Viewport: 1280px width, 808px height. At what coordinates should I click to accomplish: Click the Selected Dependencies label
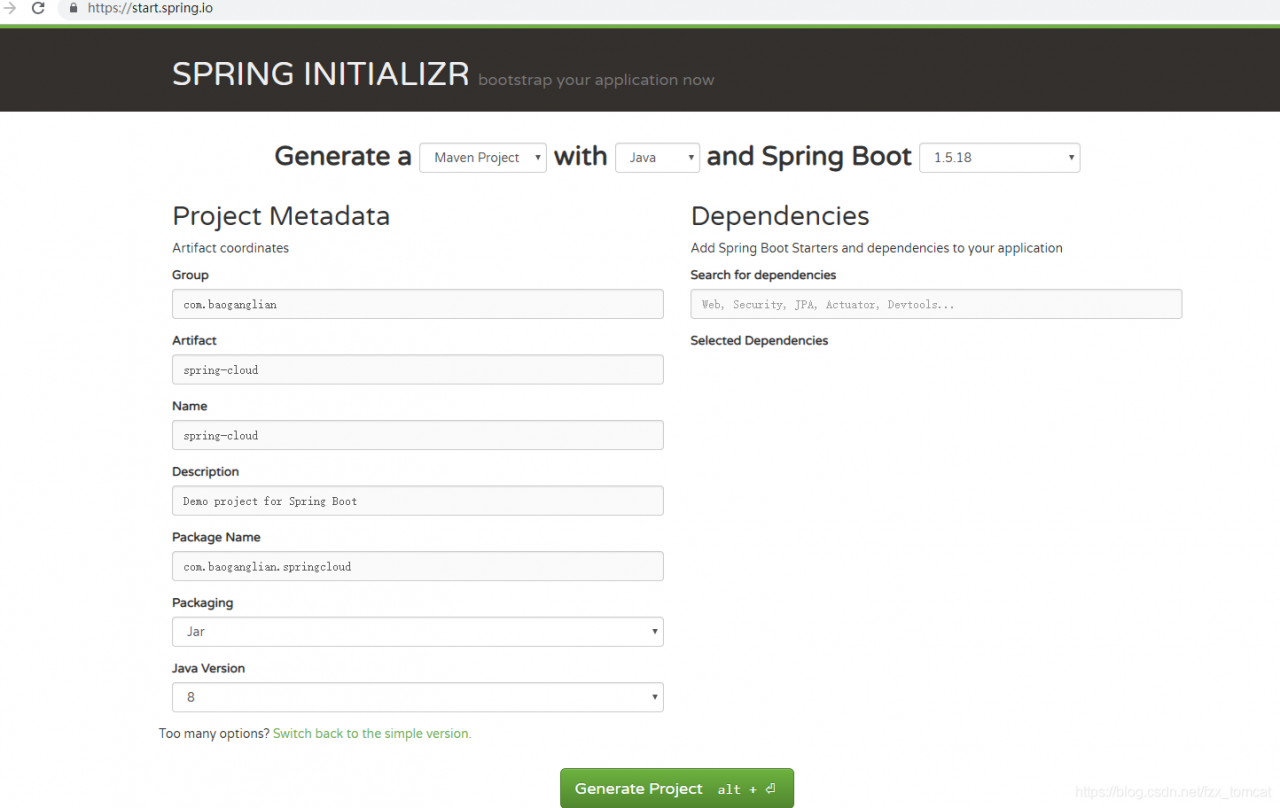759,340
